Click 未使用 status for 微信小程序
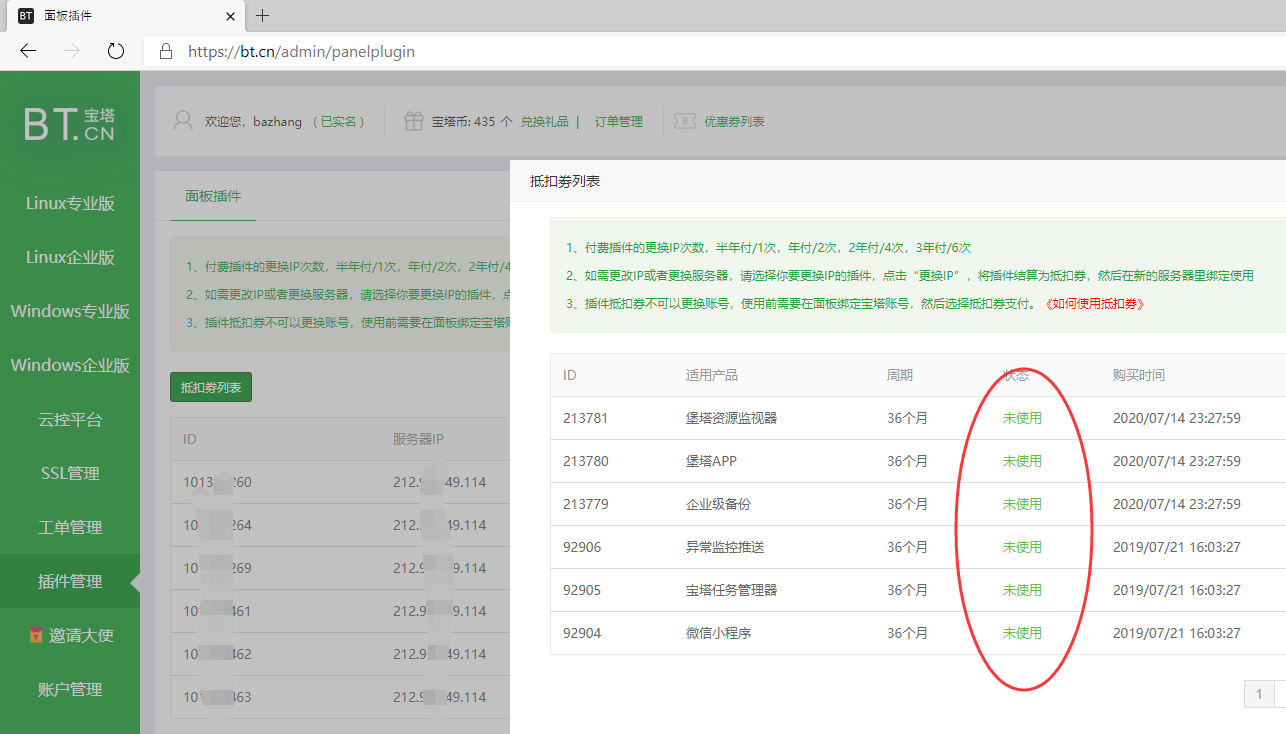1286x734 pixels. coord(1022,633)
